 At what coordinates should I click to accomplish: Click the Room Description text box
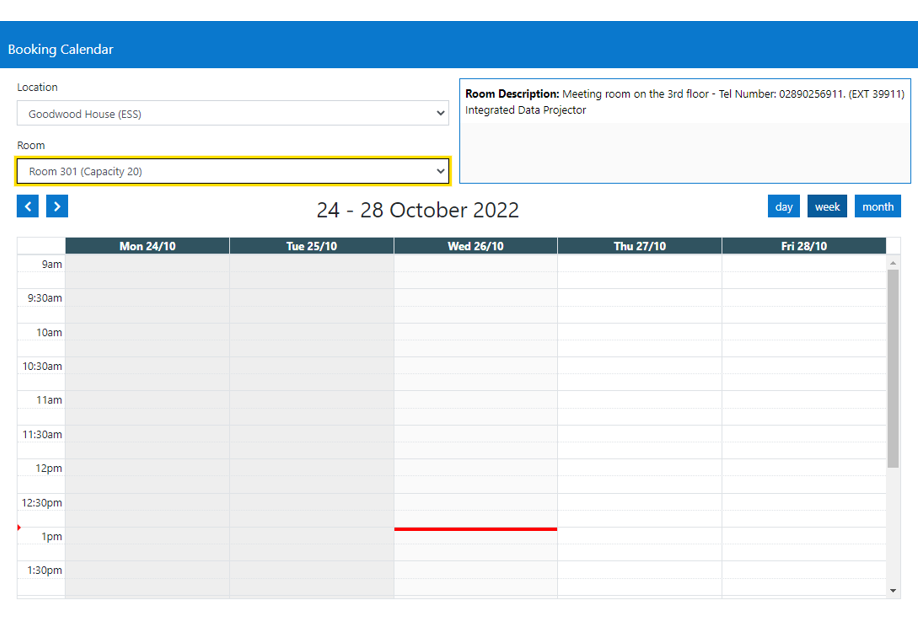coord(685,131)
